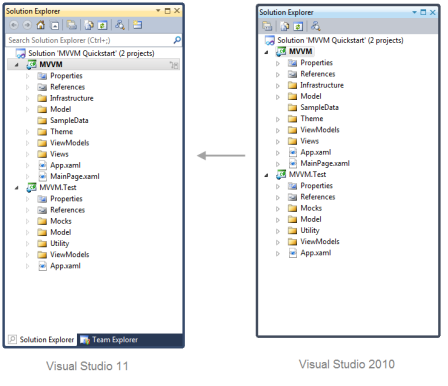
Task: Click the MainPage.xaml file icon in Visual Studio 11 panel
Action: (42, 176)
